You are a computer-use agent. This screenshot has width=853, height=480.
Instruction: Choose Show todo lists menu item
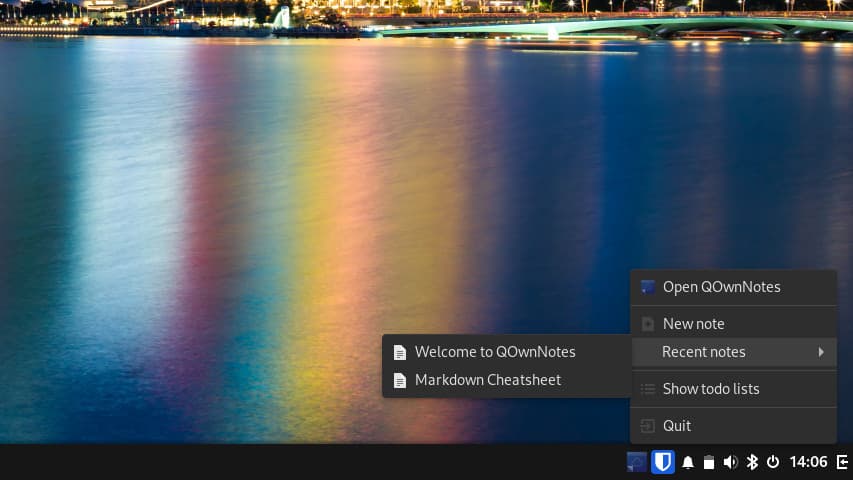[x=710, y=389]
